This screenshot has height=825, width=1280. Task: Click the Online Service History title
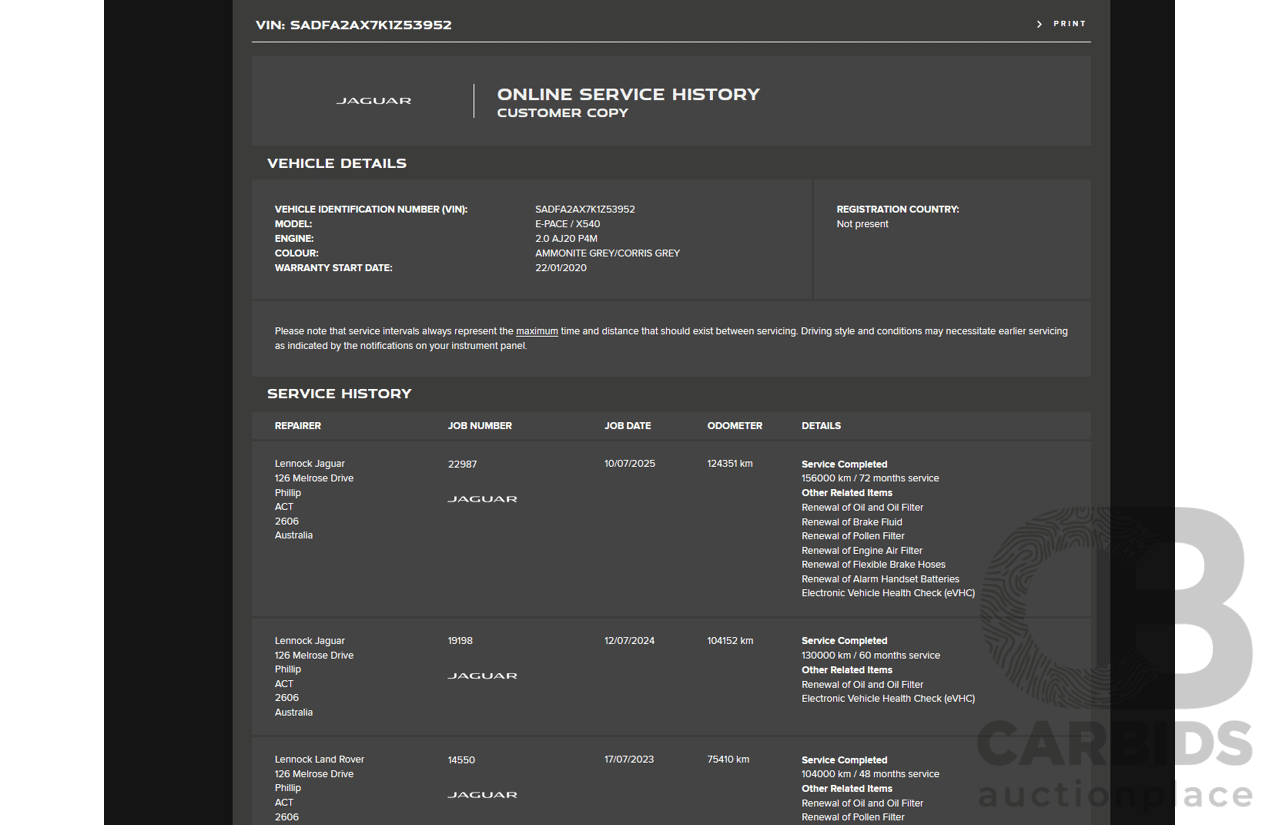pyautogui.click(x=628, y=94)
